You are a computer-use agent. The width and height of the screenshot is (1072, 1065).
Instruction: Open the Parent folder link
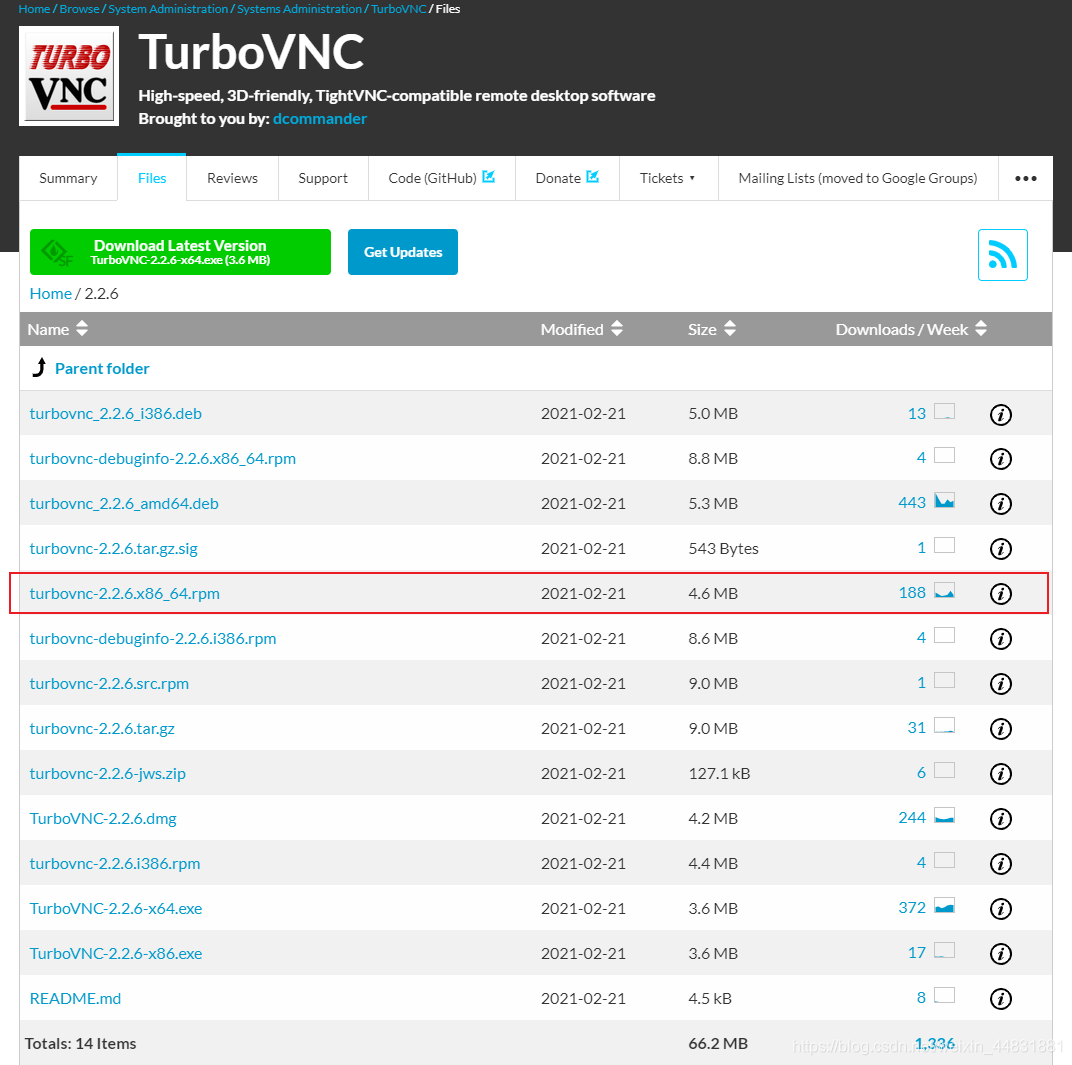click(x=102, y=368)
